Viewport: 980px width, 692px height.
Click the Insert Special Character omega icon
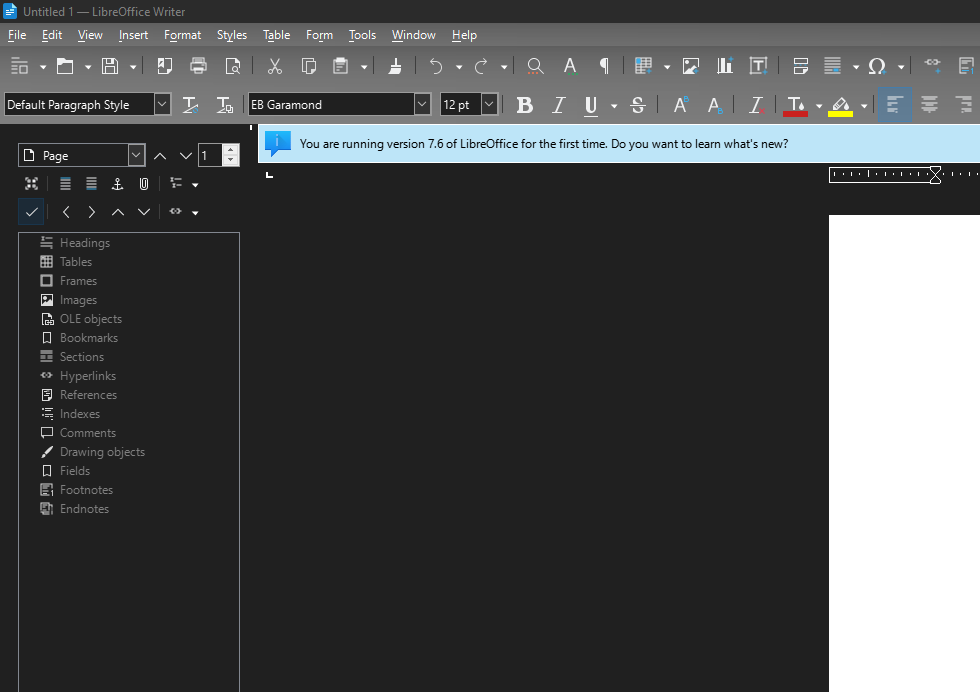pos(878,66)
